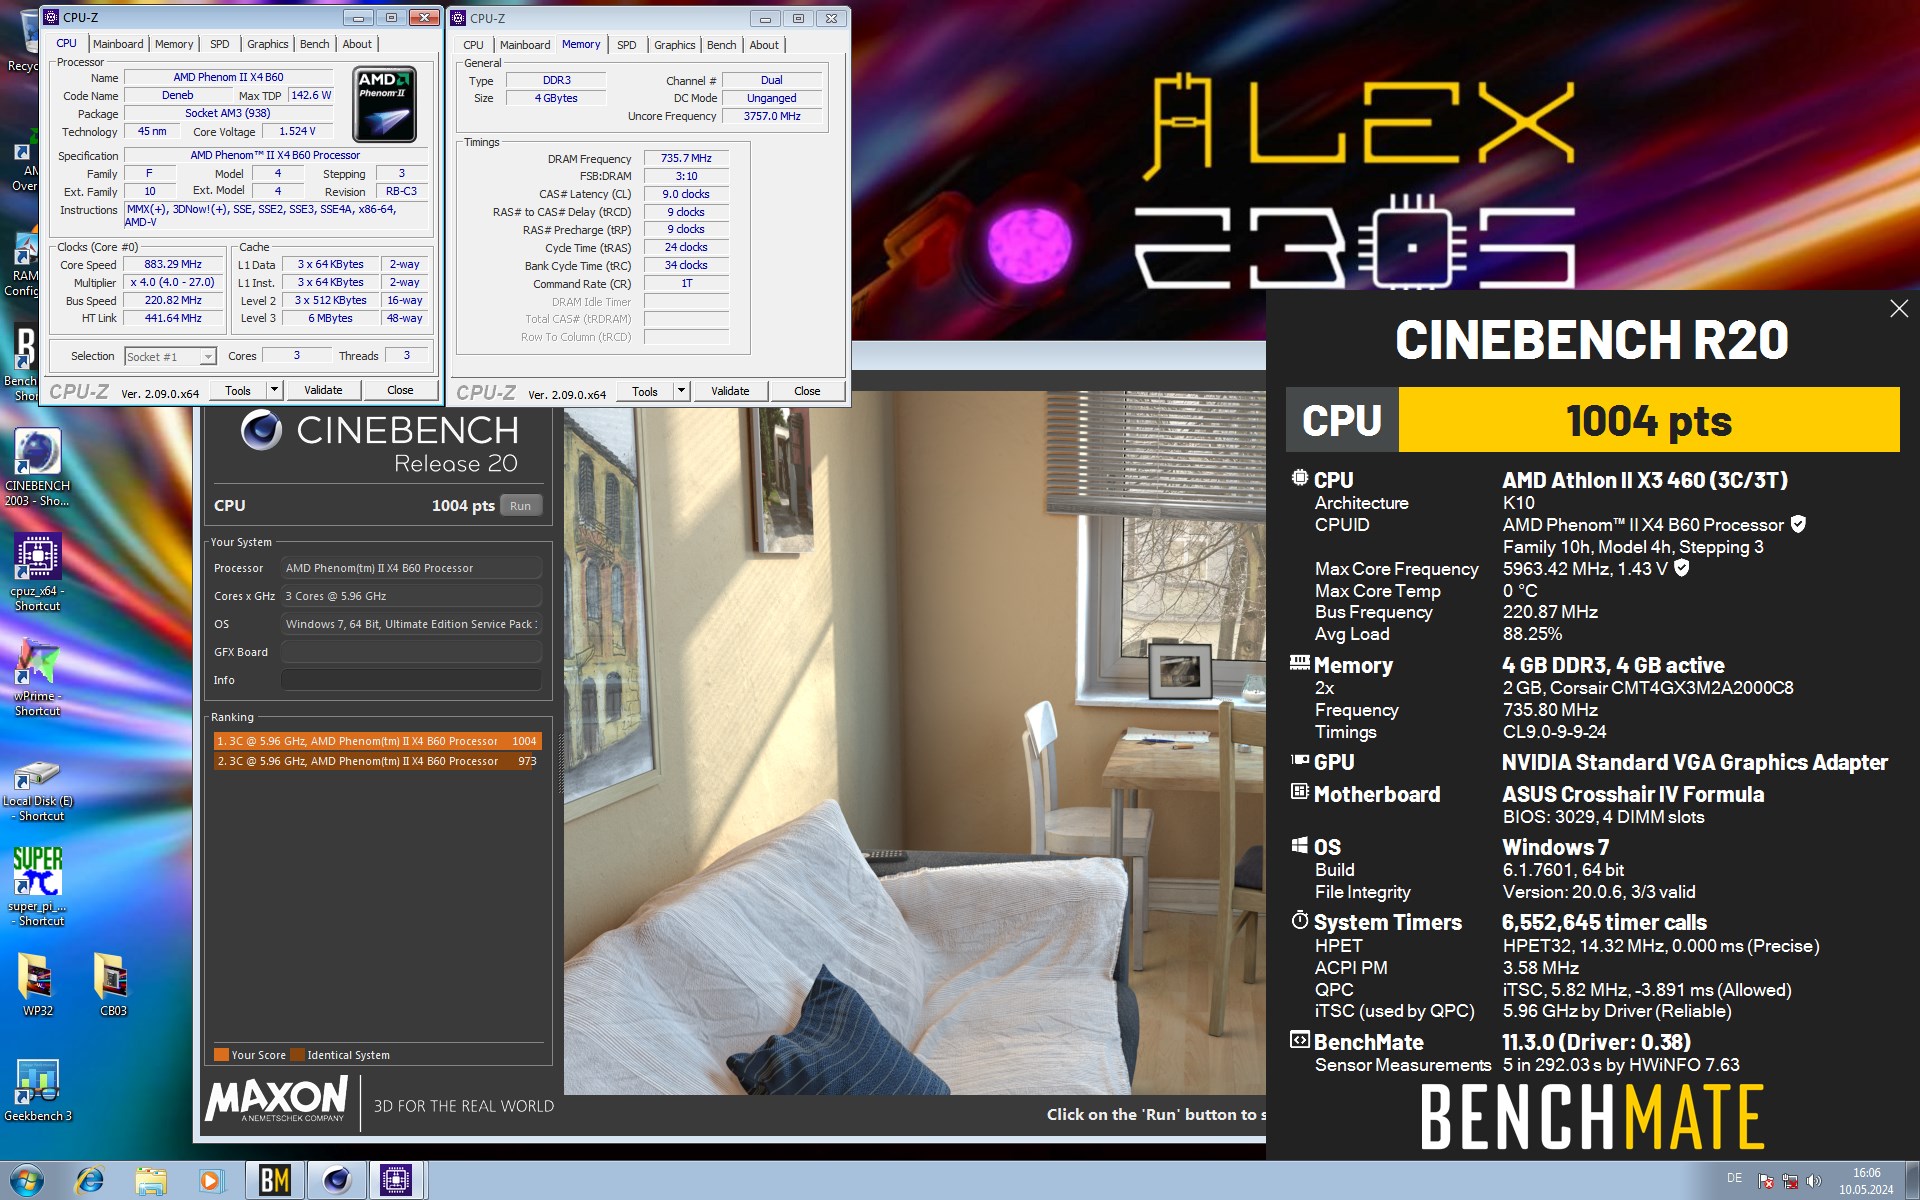This screenshot has height=1200, width=1920.
Task: Open the CB03 desktop folder icon
Action: [x=113, y=985]
